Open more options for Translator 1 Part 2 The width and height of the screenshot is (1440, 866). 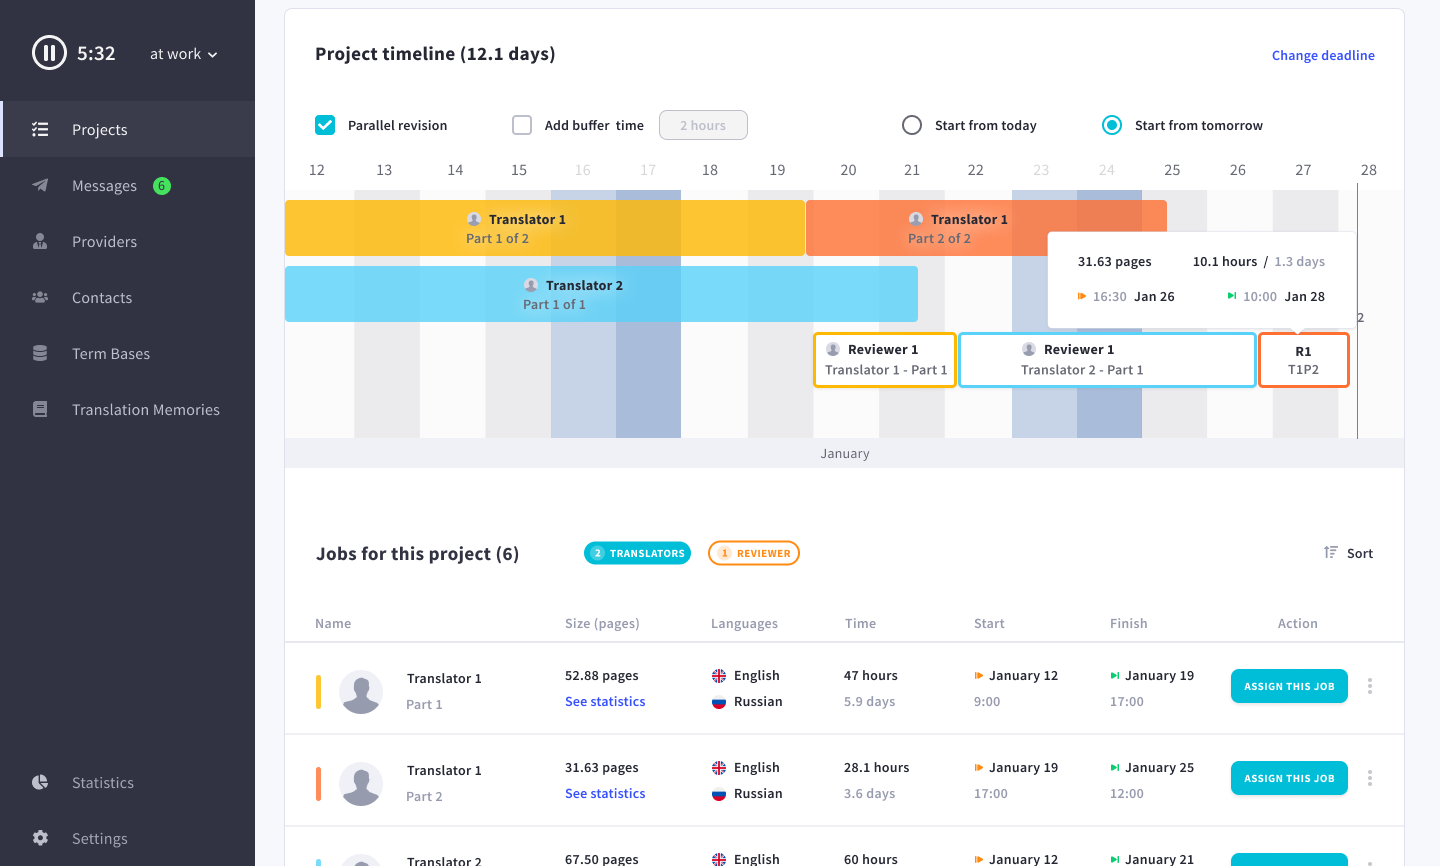click(1370, 778)
